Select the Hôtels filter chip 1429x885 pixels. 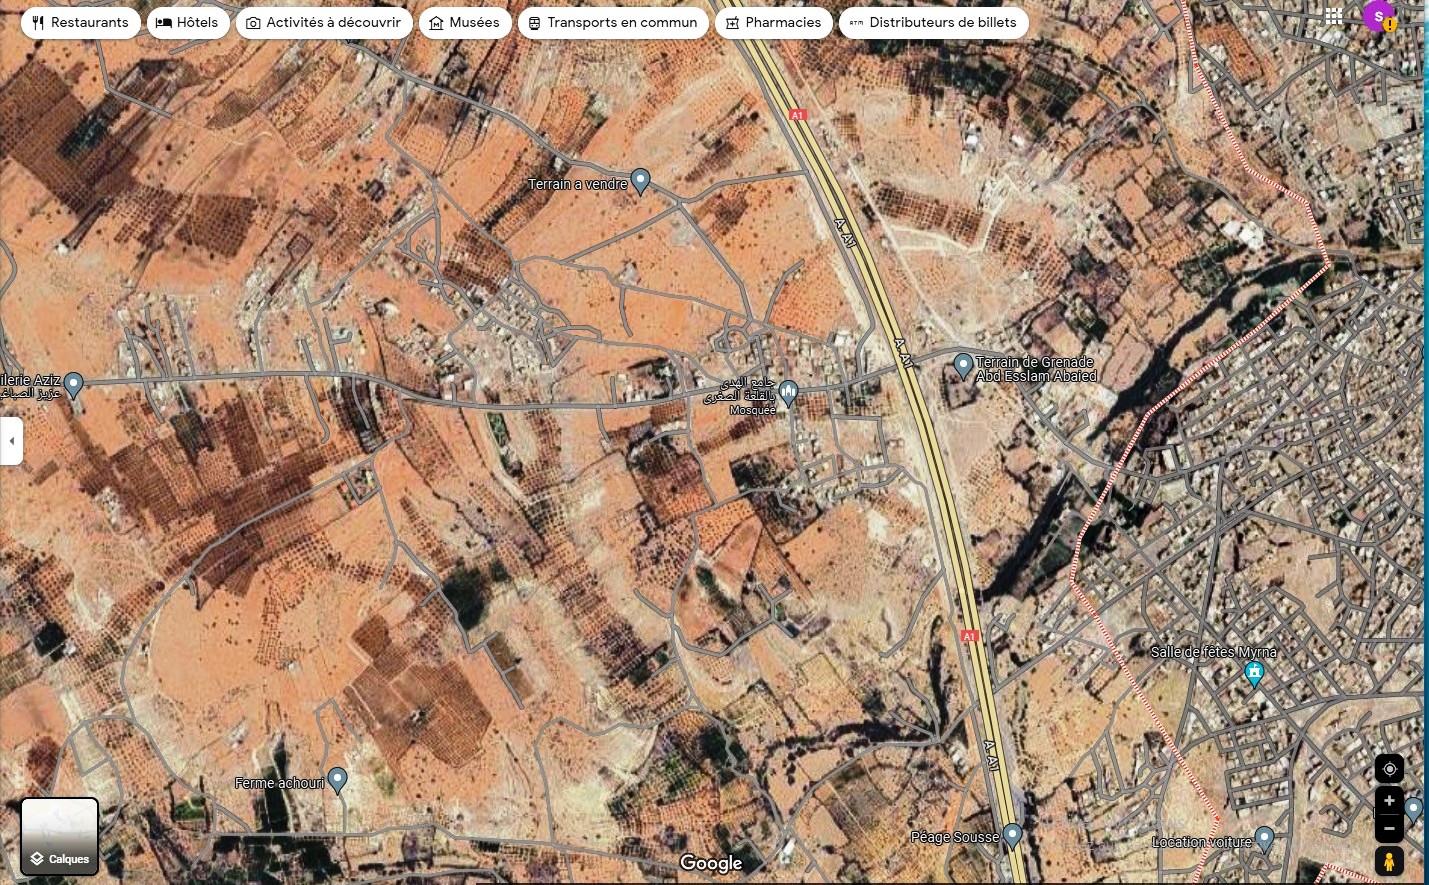coord(188,22)
